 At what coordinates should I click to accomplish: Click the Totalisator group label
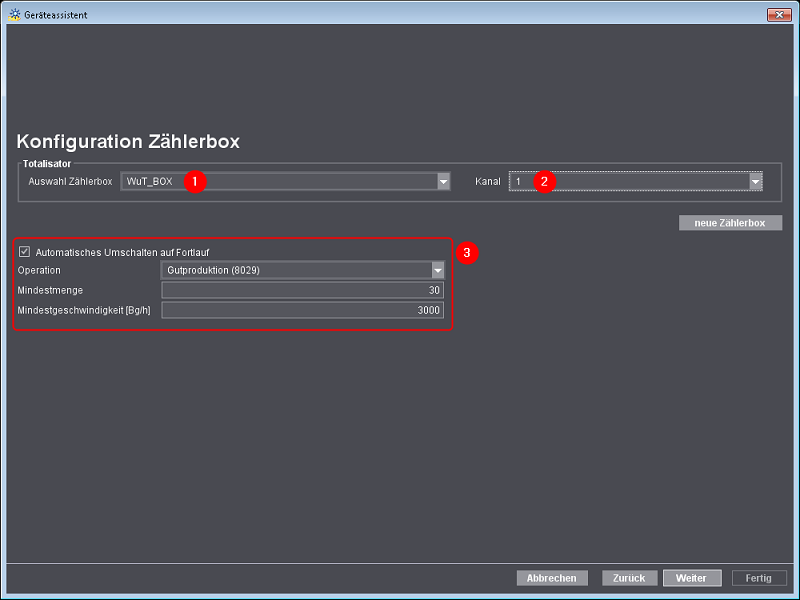(49, 162)
